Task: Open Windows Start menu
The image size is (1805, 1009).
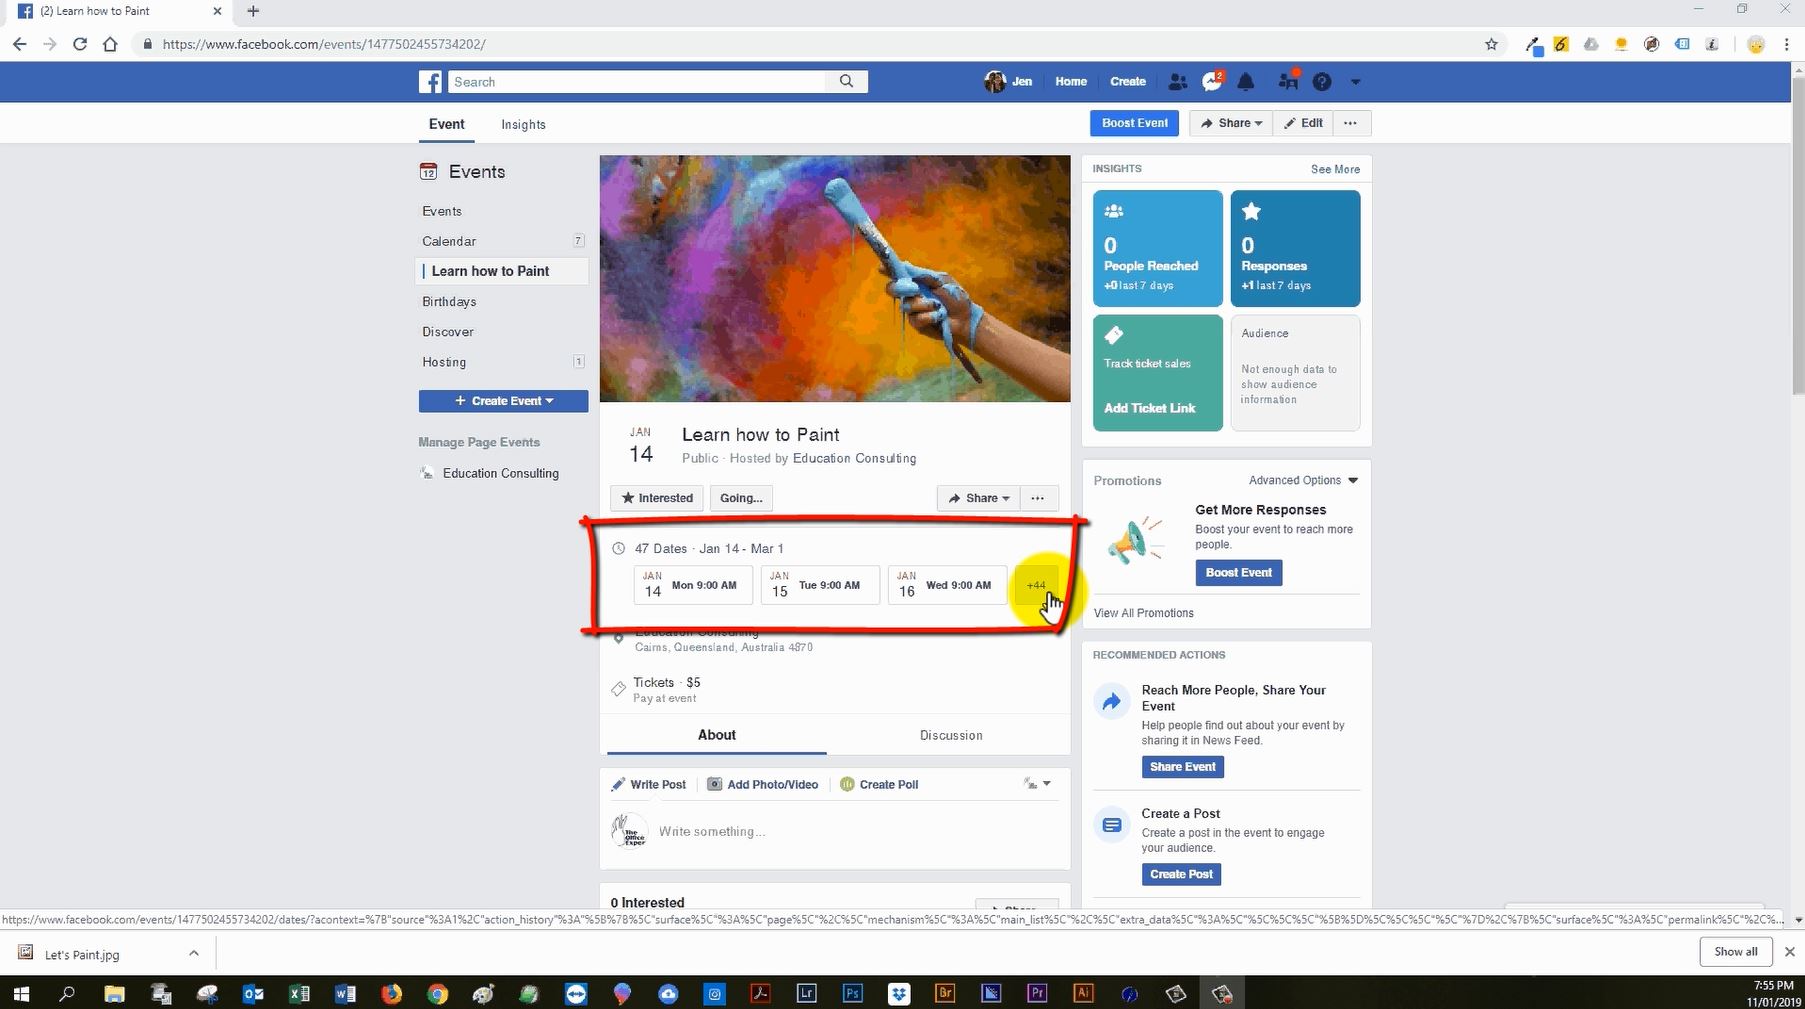Action: pyautogui.click(x=21, y=993)
